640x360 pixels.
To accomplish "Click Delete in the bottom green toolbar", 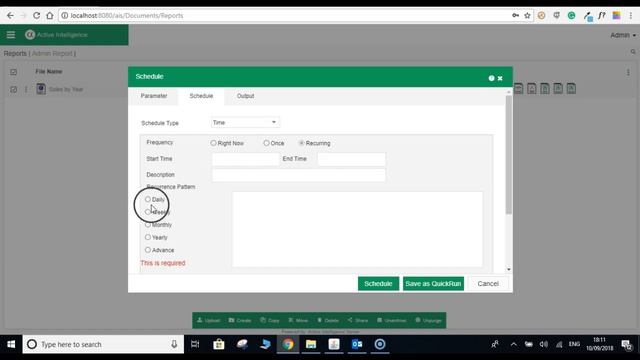I will (x=328, y=320).
